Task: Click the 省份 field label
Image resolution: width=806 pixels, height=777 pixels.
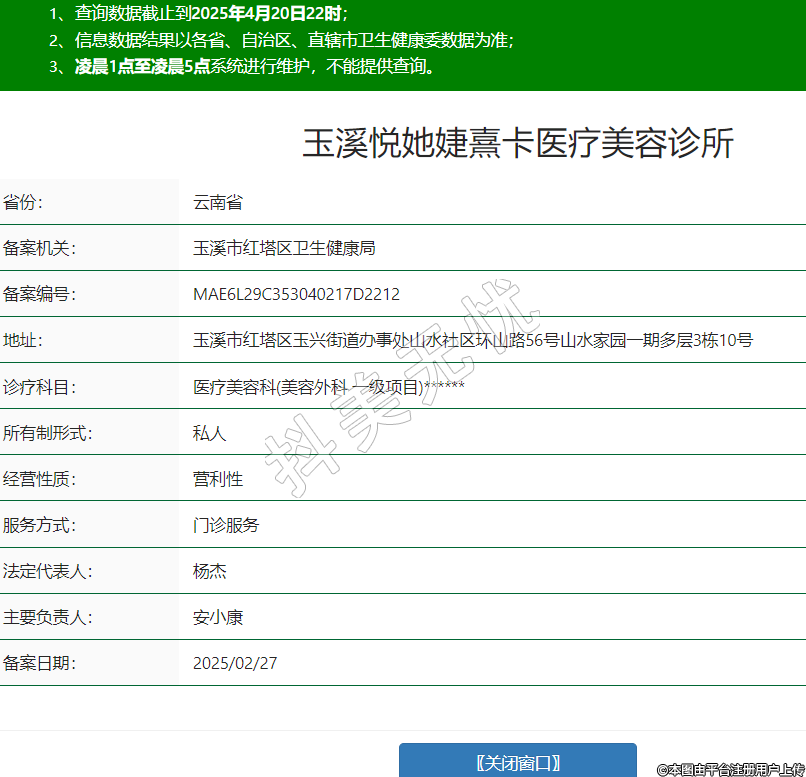Action: coord(23,202)
